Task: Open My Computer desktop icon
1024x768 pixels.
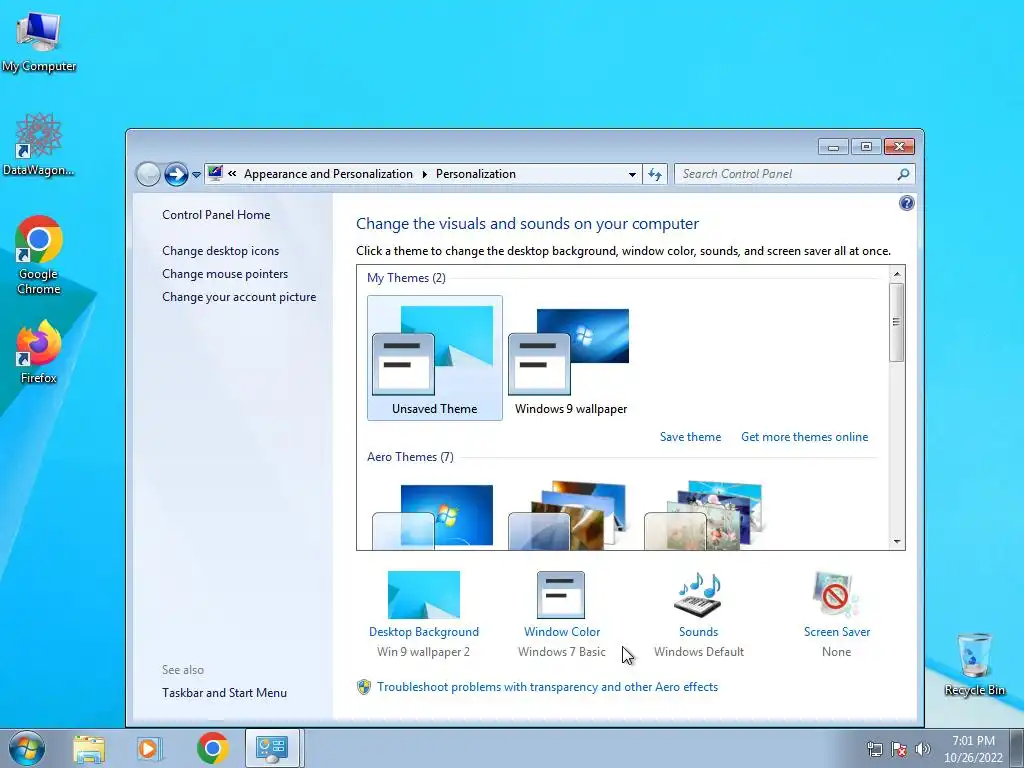Action: [39, 40]
